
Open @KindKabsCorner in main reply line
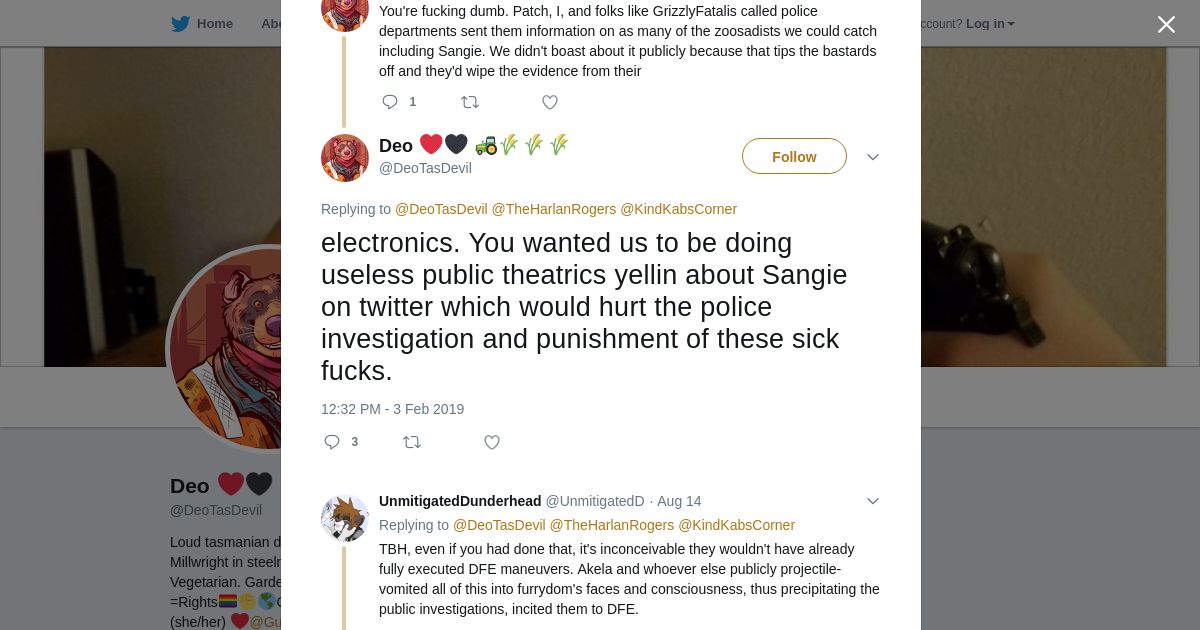[x=678, y=209]
